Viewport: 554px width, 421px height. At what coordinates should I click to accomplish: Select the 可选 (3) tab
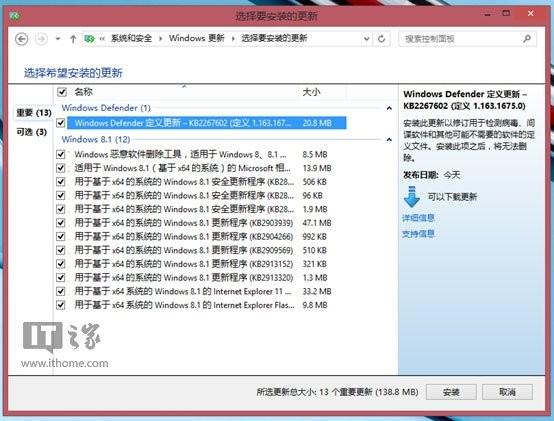pyautogui.click(x=31, y=132)
